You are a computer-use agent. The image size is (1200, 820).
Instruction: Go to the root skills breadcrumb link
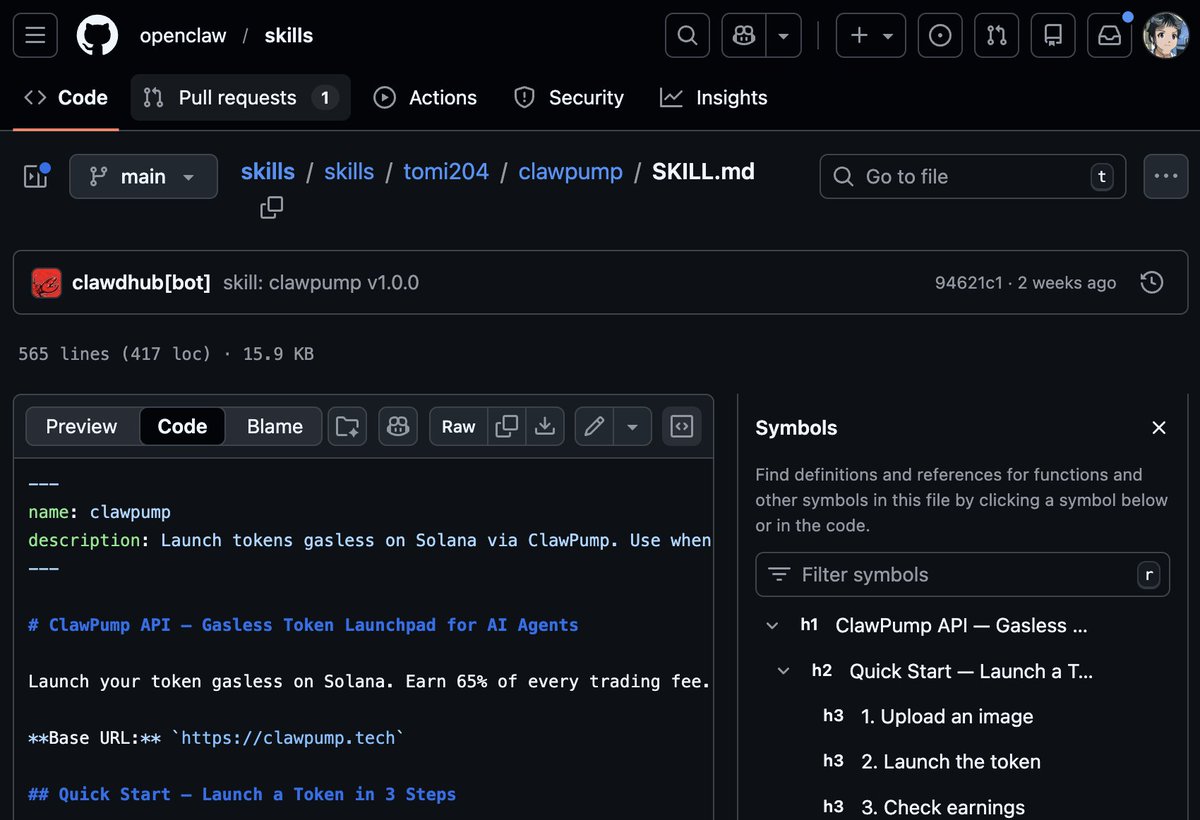(268, 171)
